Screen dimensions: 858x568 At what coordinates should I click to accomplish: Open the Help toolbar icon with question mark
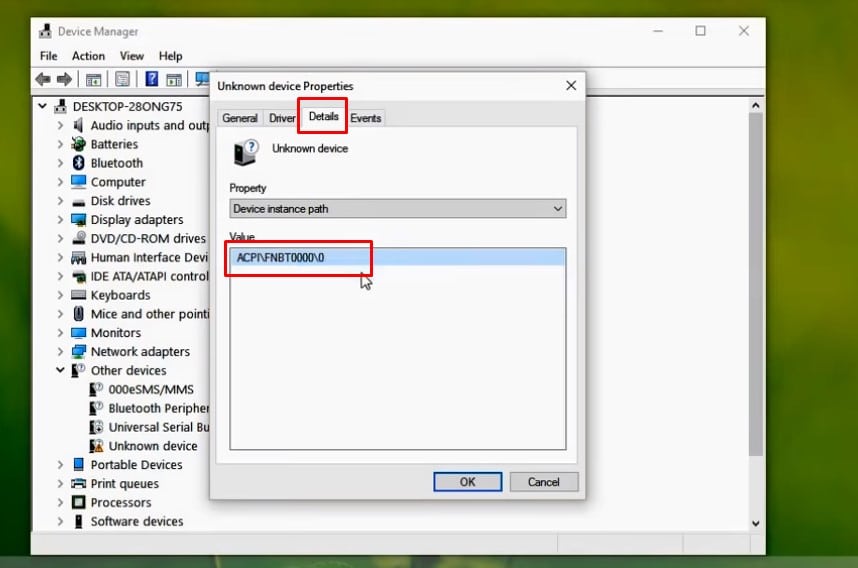(x=152, y=79)
